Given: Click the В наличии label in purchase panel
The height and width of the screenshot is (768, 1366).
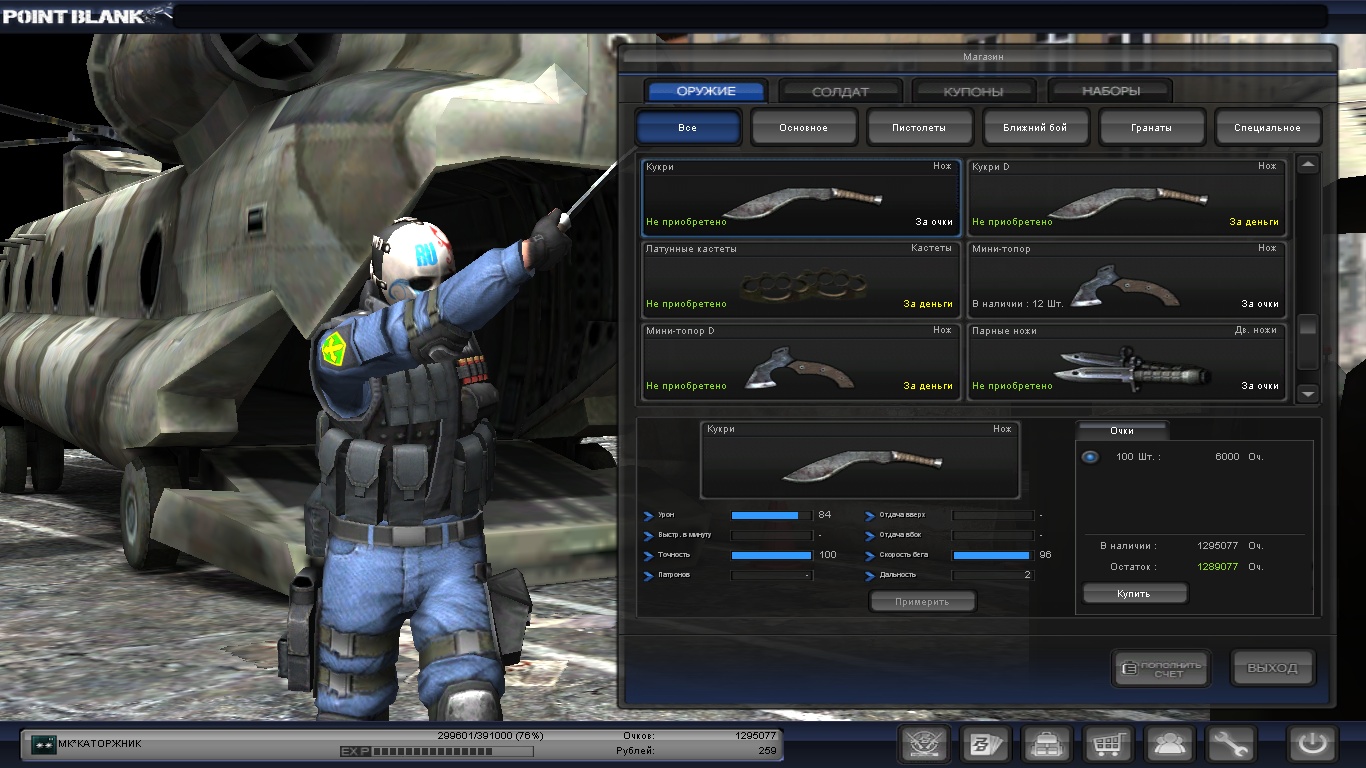Looking at the screenshot, I should [x=1128, y=546].
